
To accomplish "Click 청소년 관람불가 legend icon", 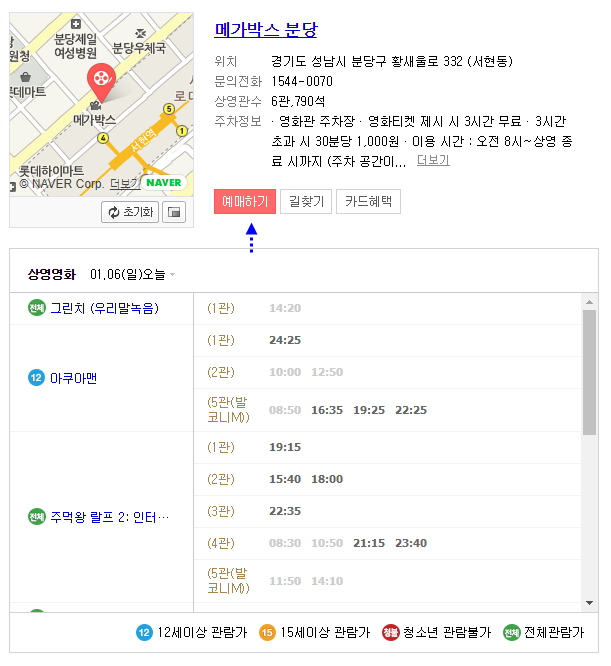I will tap(391, 632).
